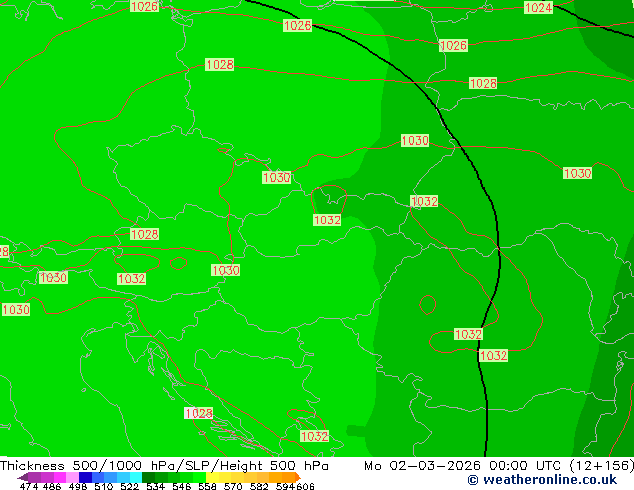Click the legend value 522
The height and width of the screenshot is (490, 634).
pos(129,487)
